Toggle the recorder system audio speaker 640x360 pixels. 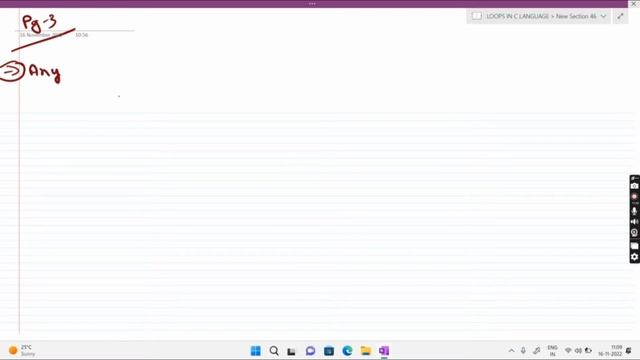[634, 222]
